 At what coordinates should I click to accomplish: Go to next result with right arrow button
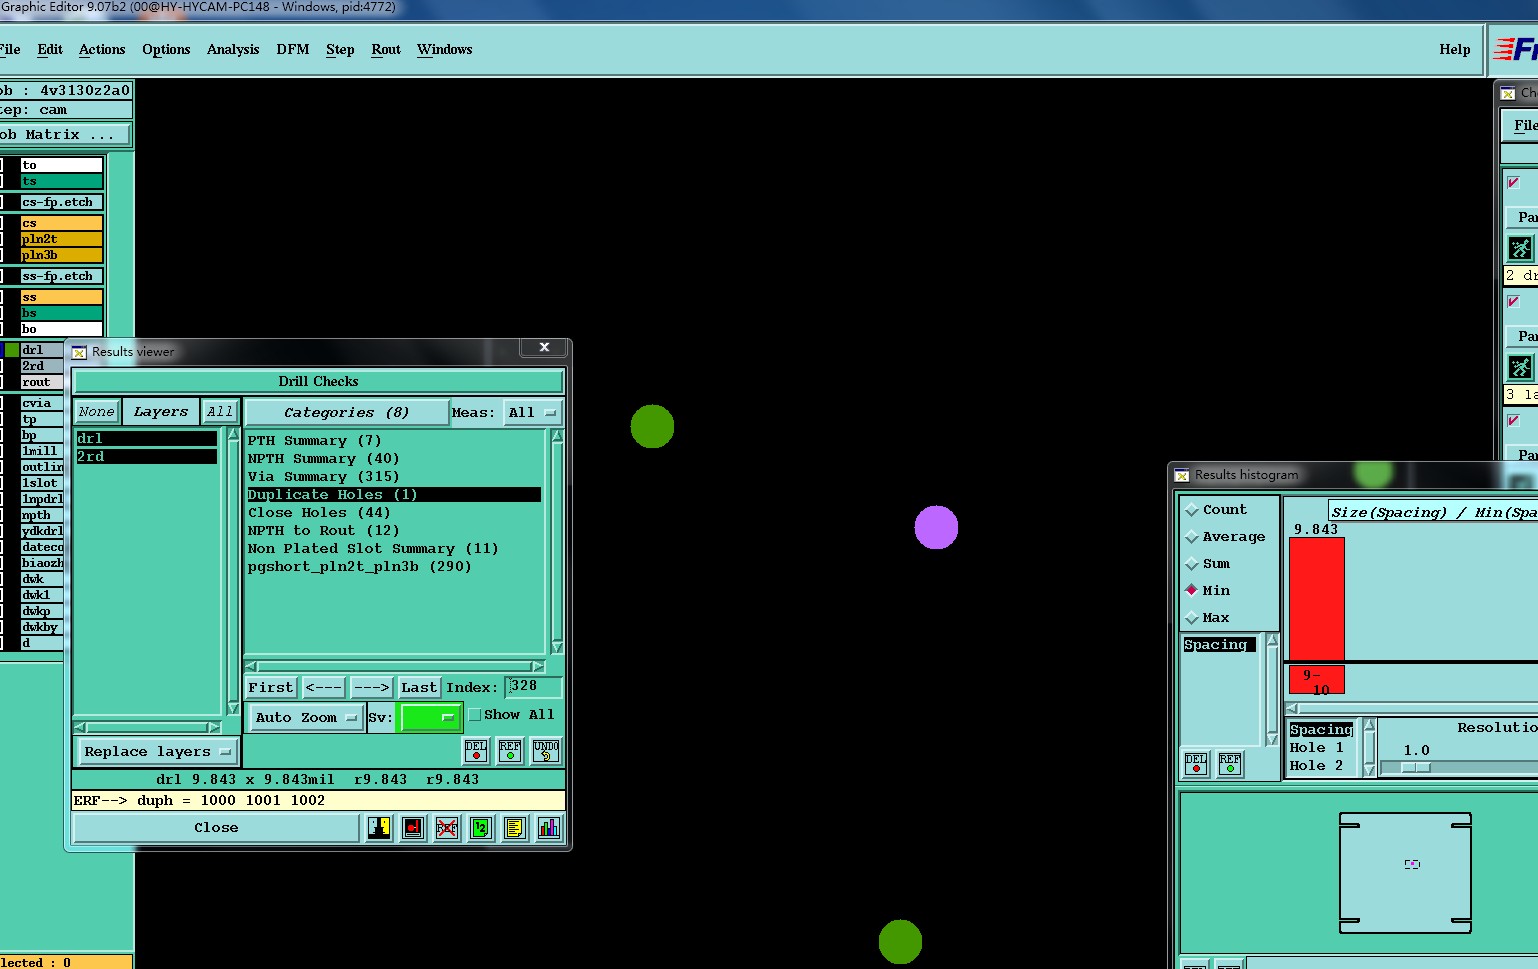(371, 688)
